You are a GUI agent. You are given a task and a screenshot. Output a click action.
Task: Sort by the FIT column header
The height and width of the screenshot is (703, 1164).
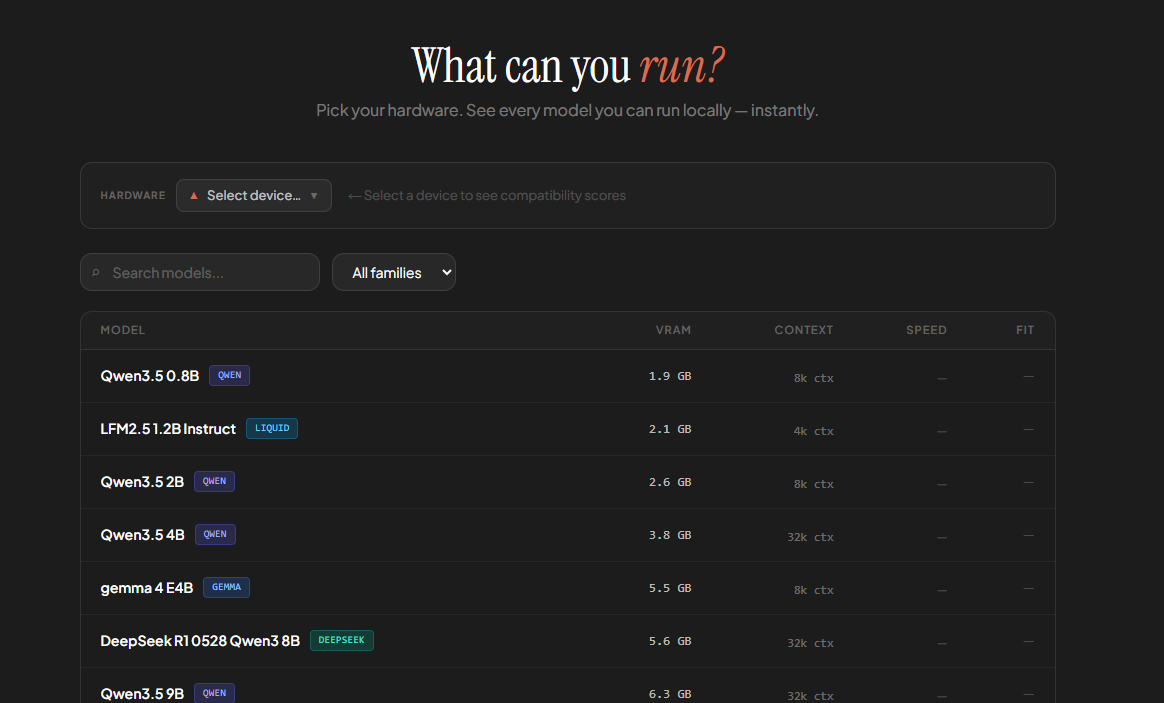(x=1025, y=330)
